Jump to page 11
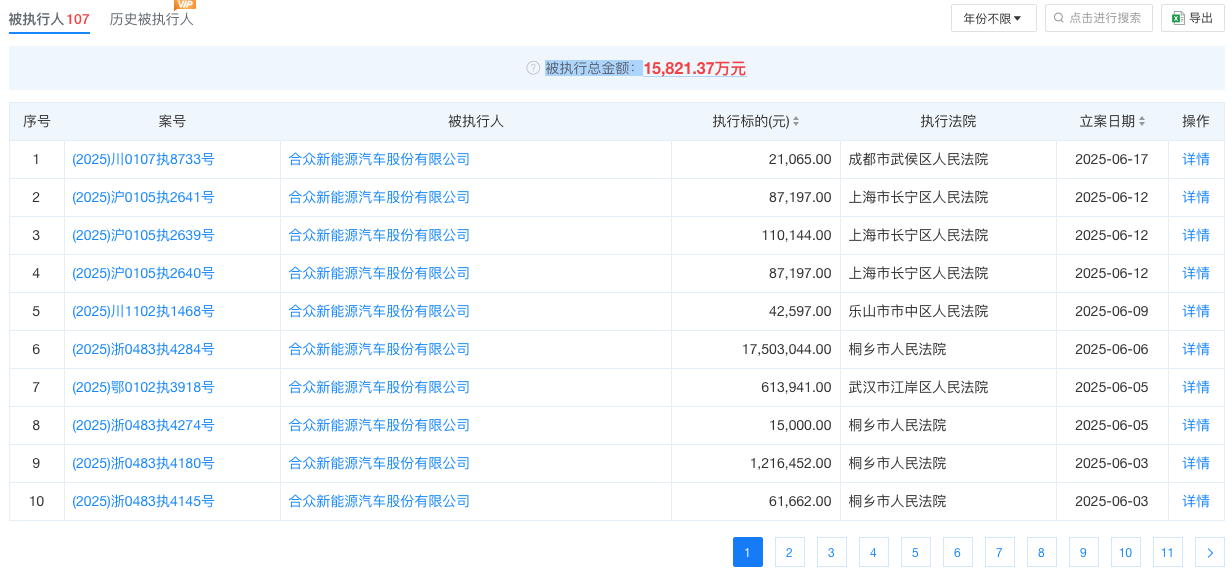Viewport: 1232px width, 574px height. pyautogui.click(x=1167, y=552)
